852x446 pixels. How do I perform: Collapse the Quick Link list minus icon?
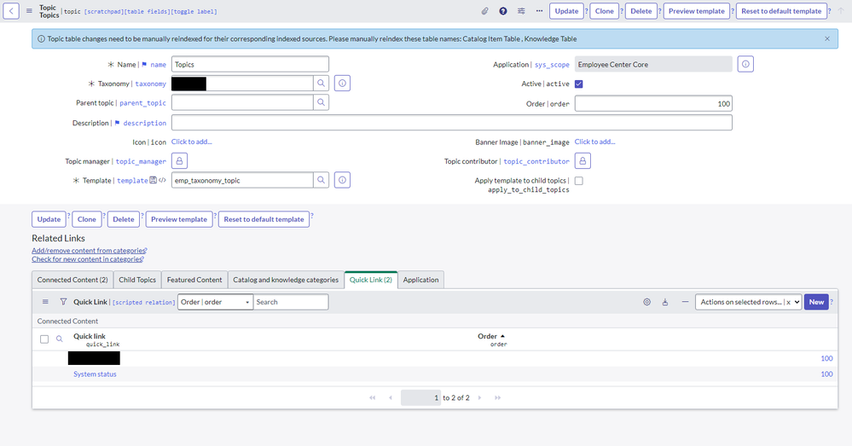coord(685,302)
